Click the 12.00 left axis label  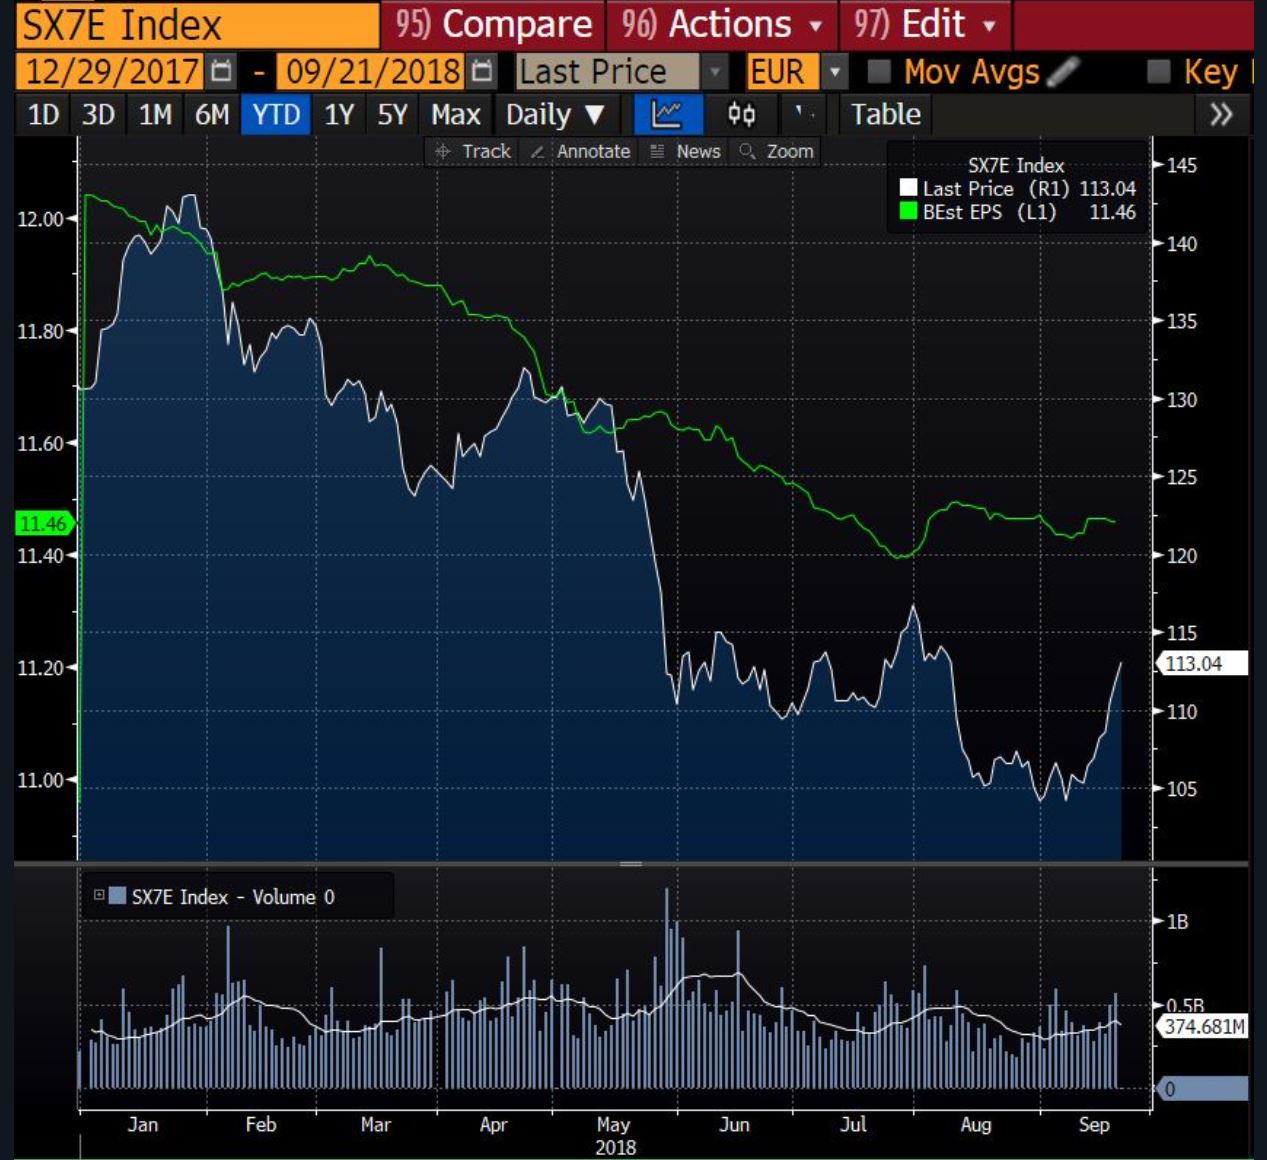tap(40, 218)
